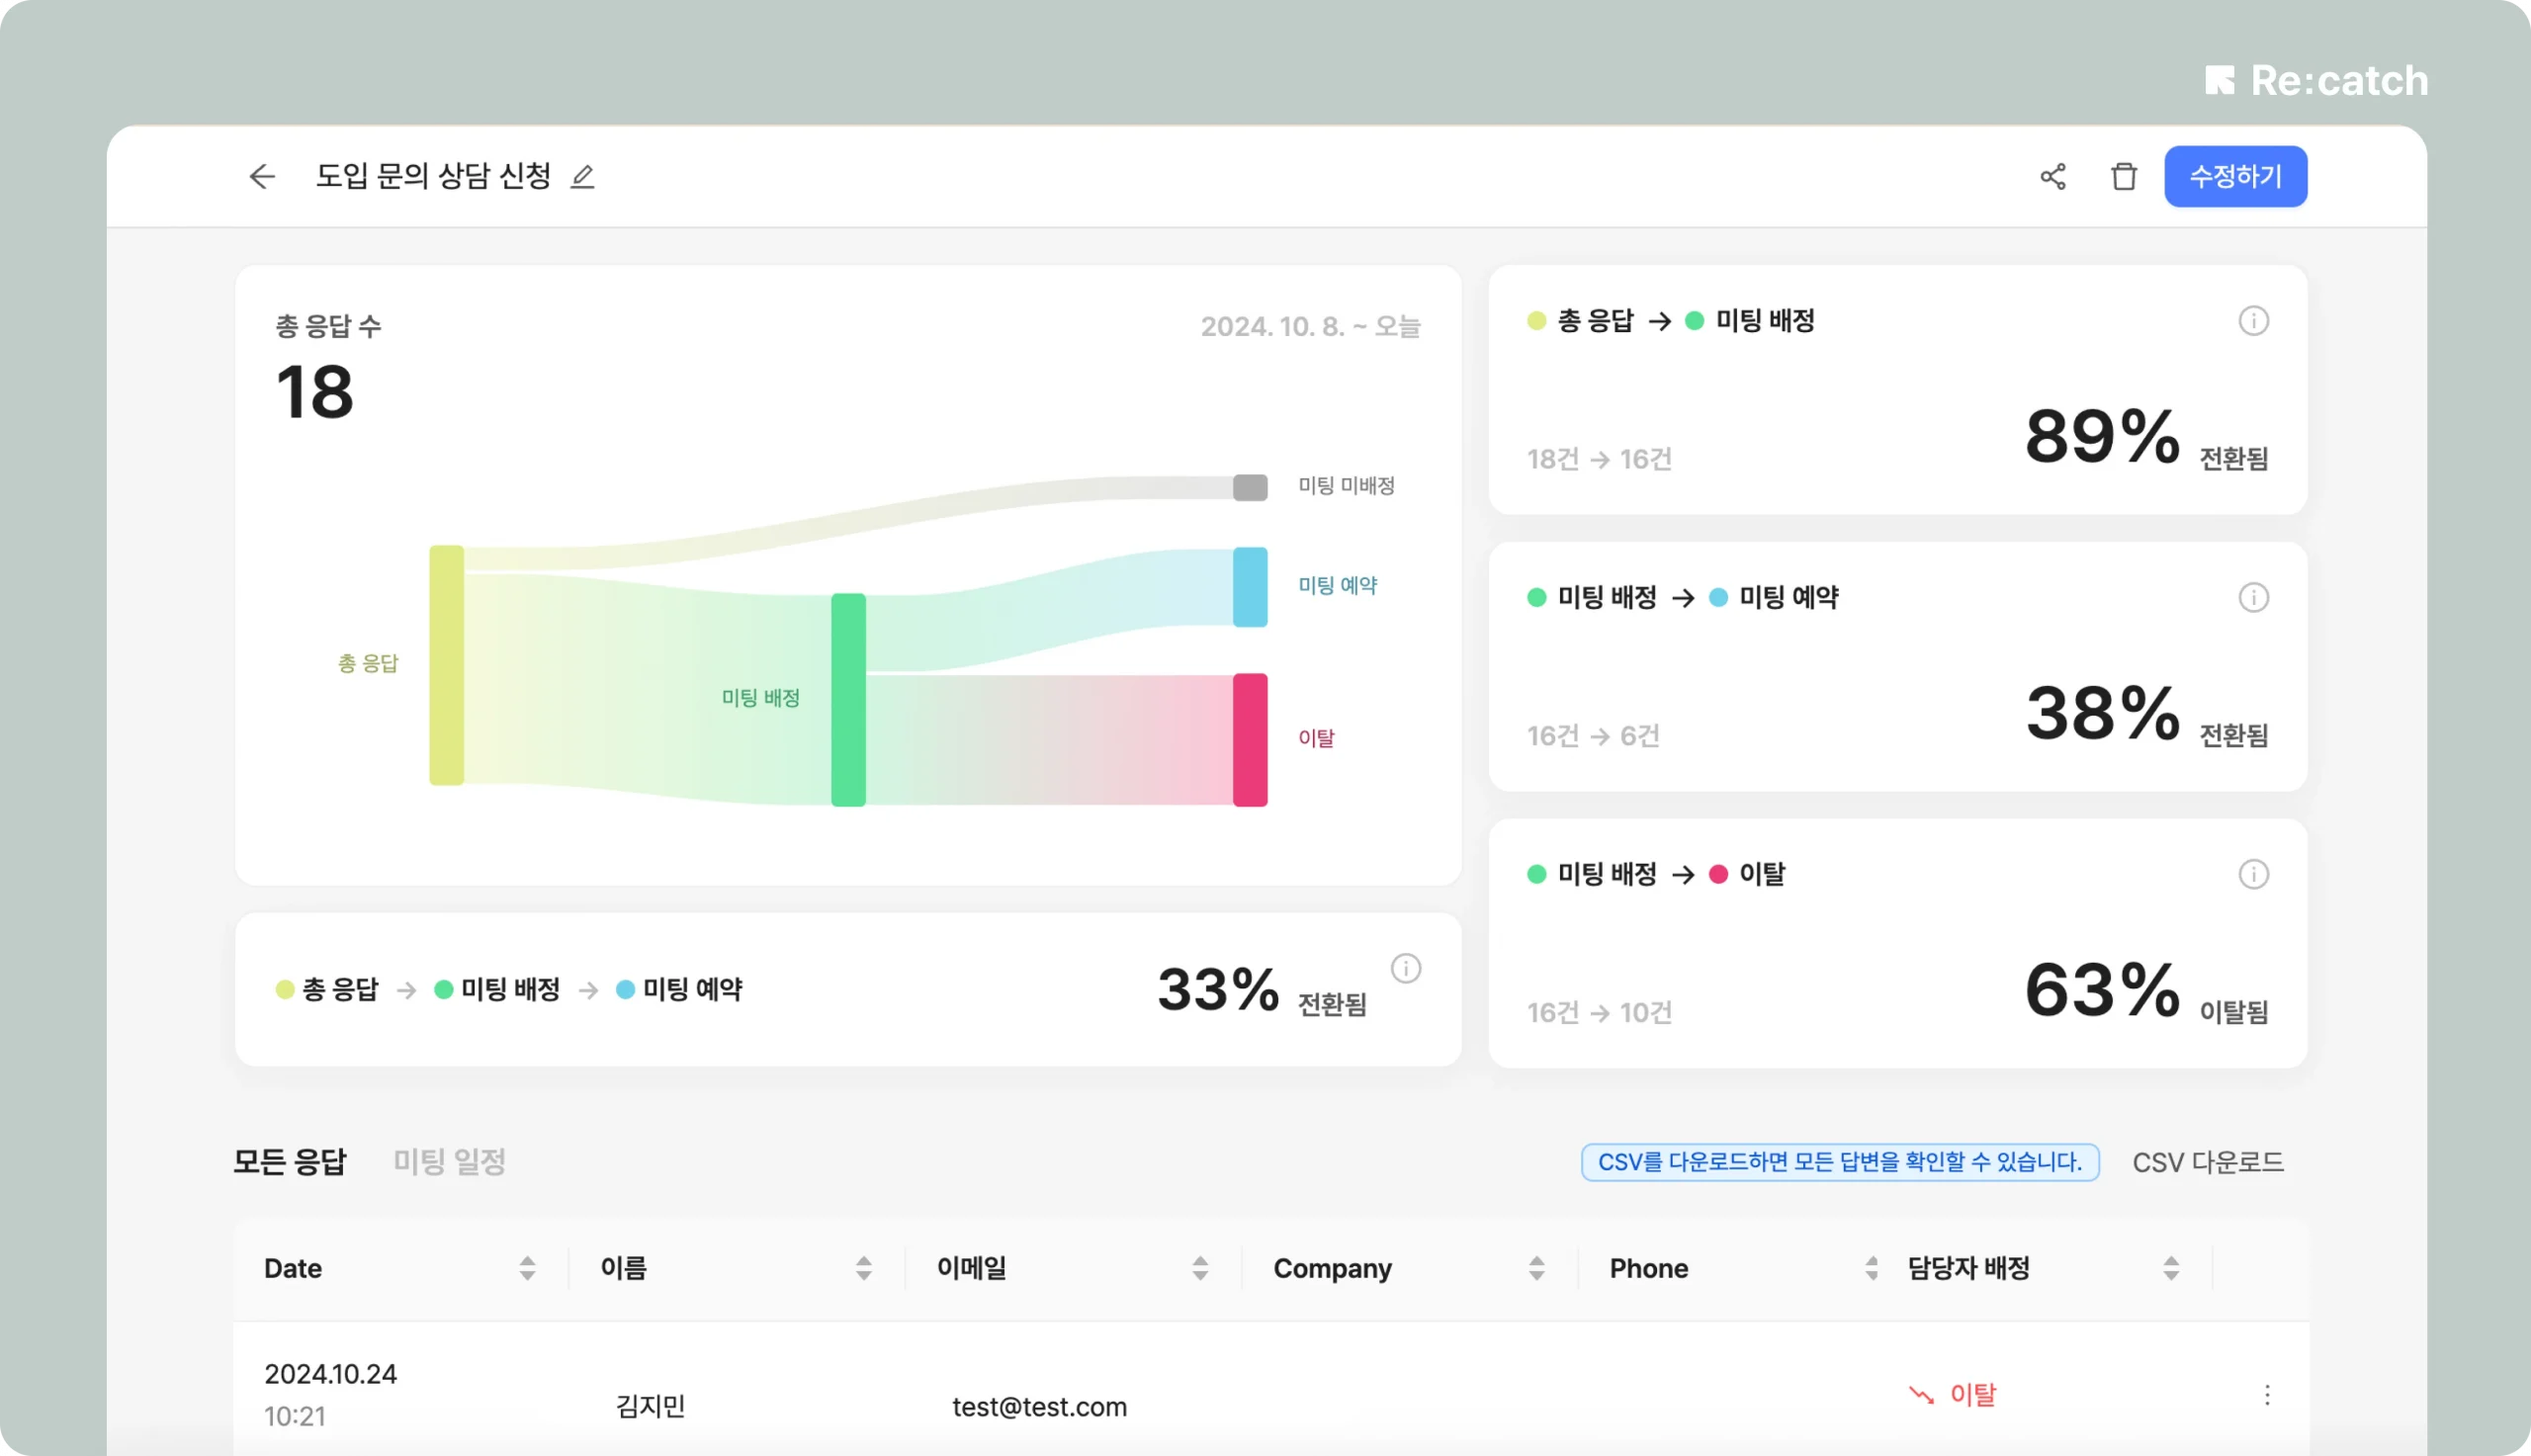Open info icon on 미팅 배정 → 이탈 card

click(2252, 875)
